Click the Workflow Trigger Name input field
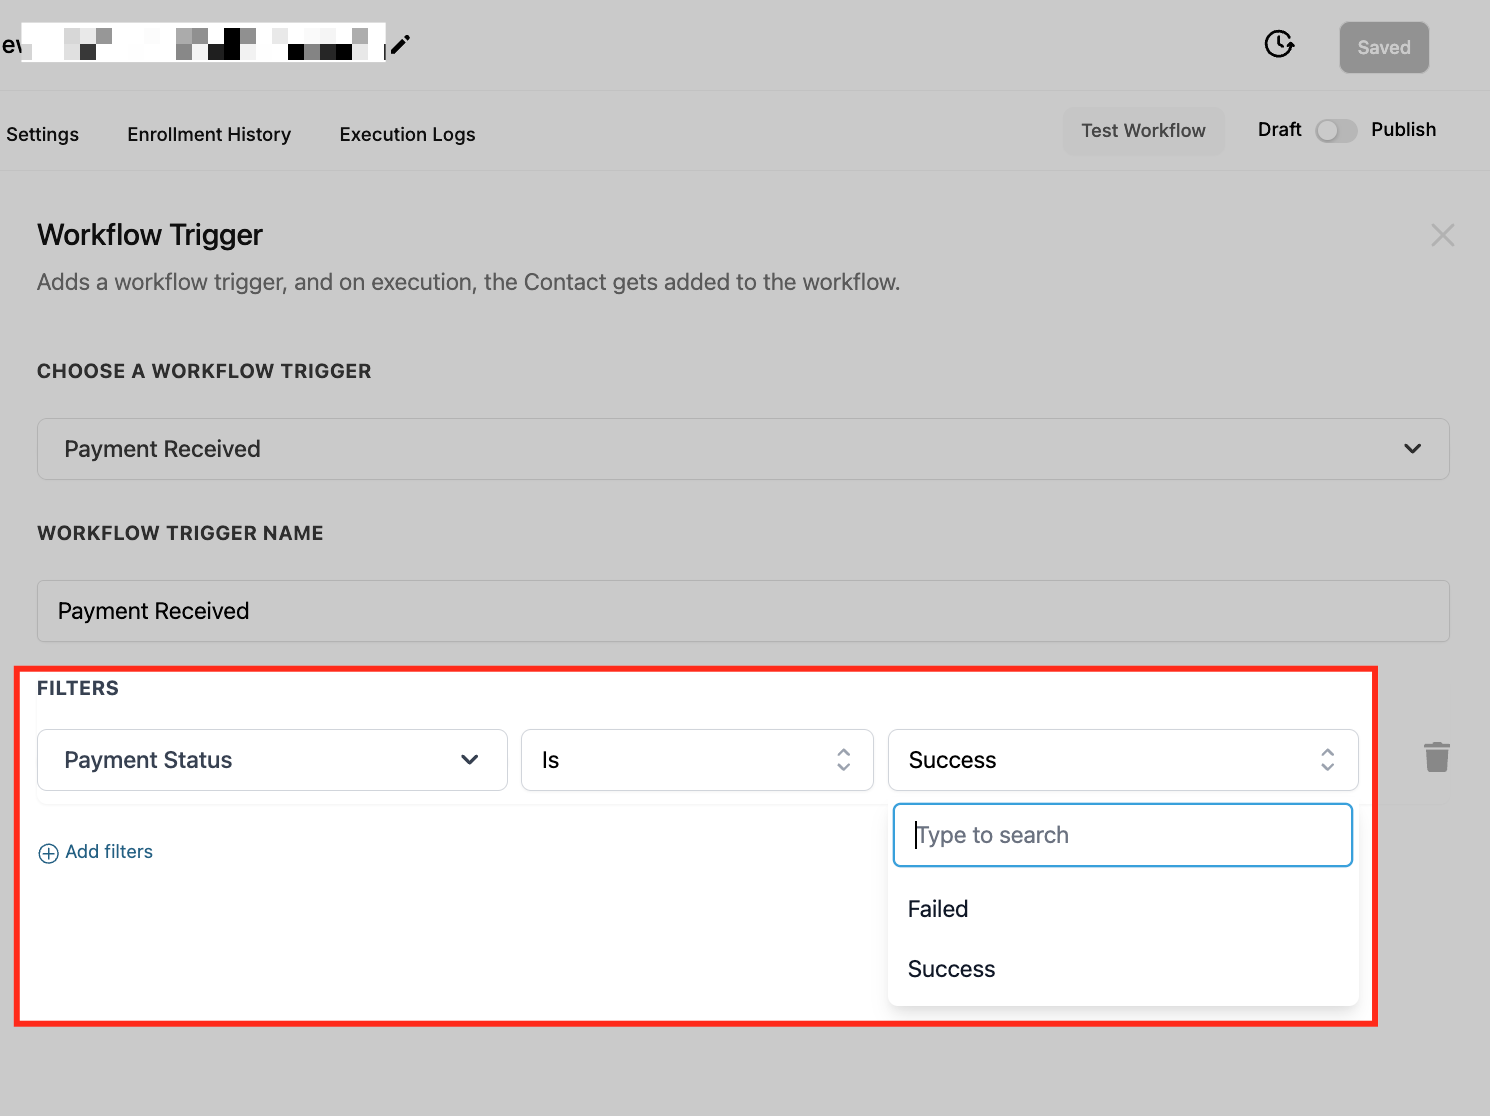Screen dimensions: 1490x1116 [x=743, y=611]
